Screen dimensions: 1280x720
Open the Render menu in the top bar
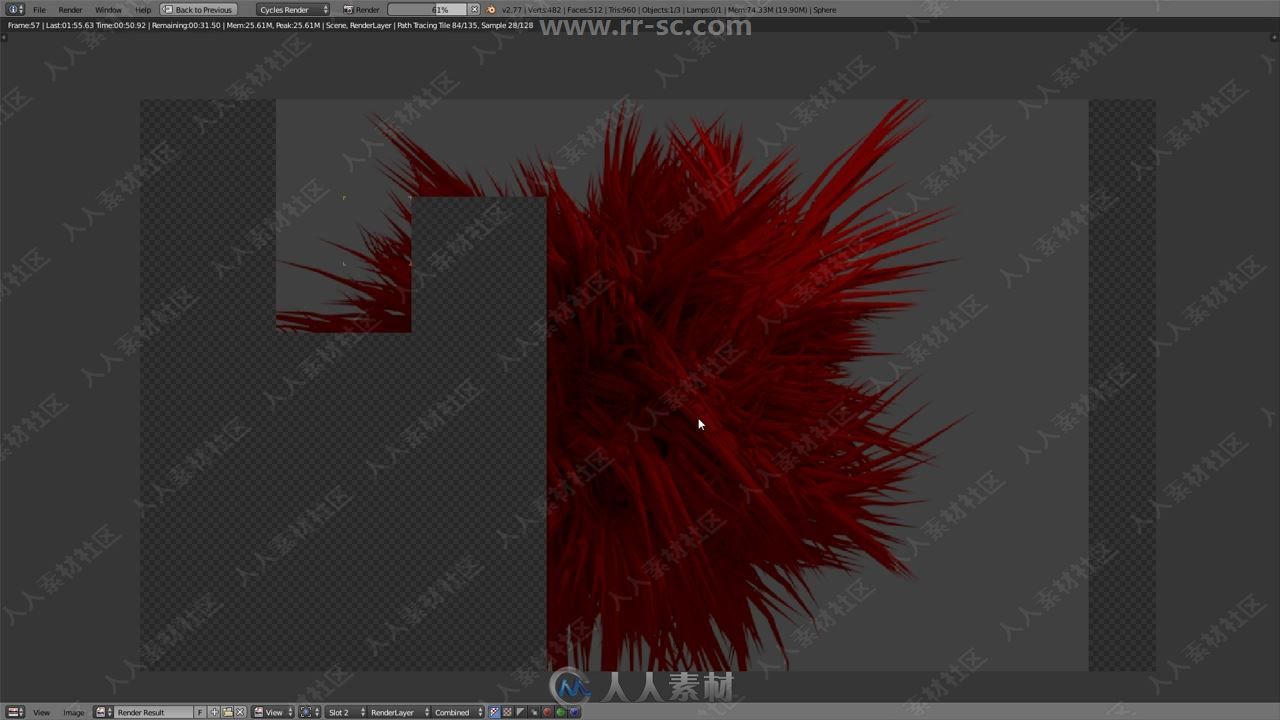(70, 10)
